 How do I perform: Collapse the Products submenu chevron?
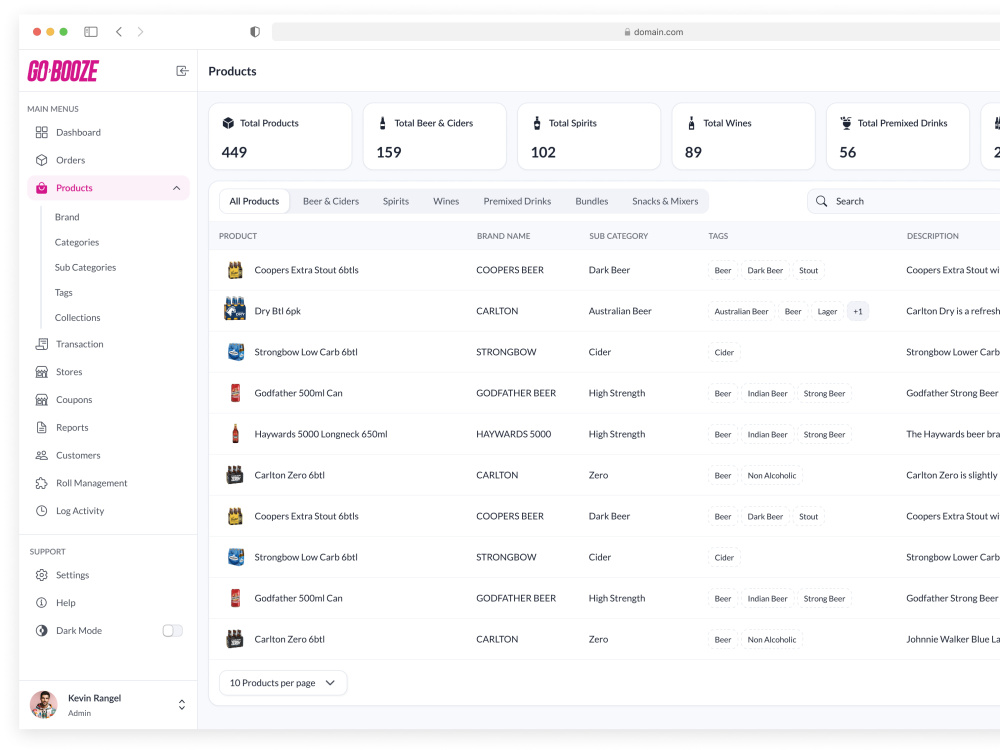177,188
